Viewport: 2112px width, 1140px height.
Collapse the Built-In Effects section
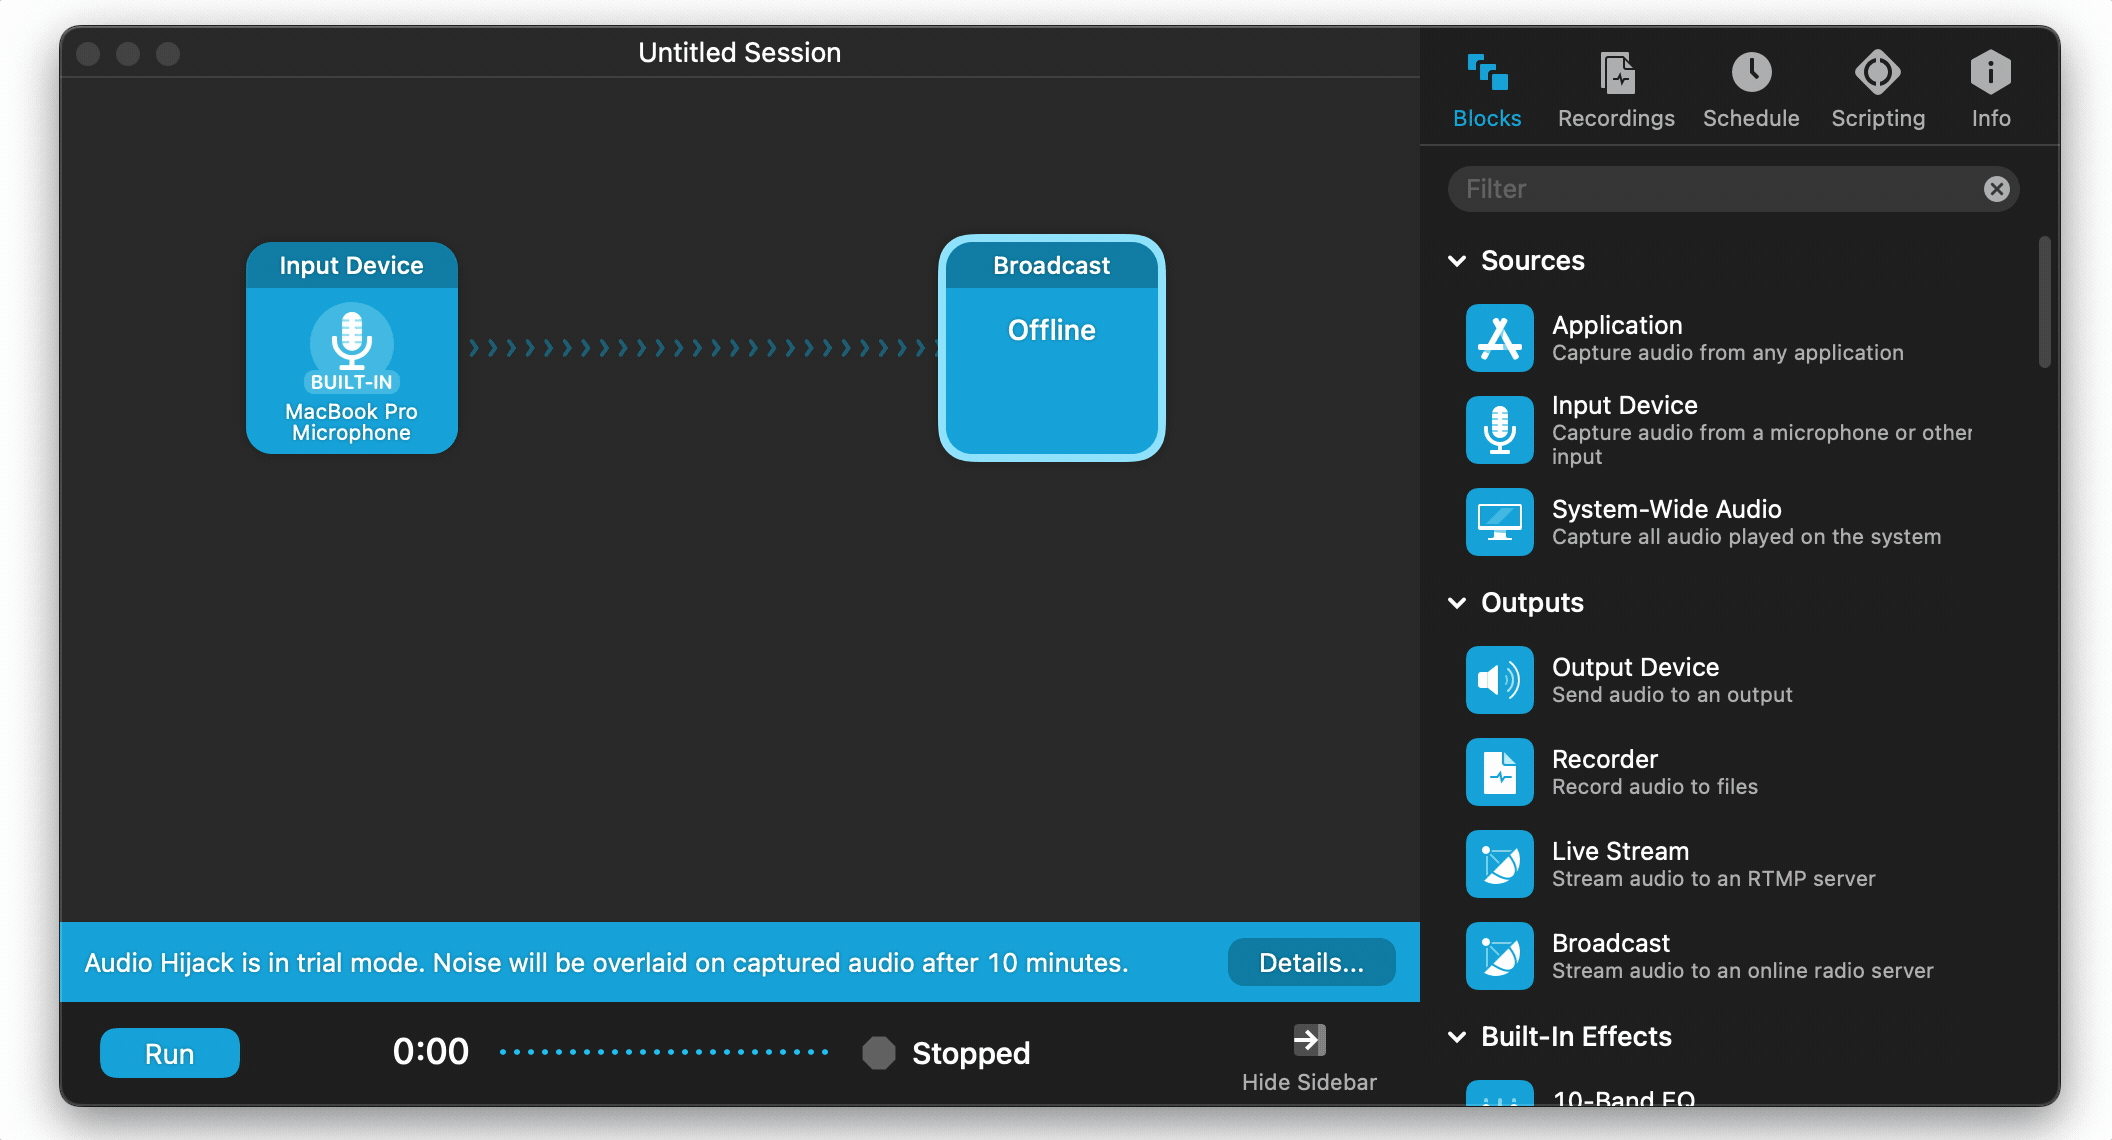[x=1457, y=1037]
